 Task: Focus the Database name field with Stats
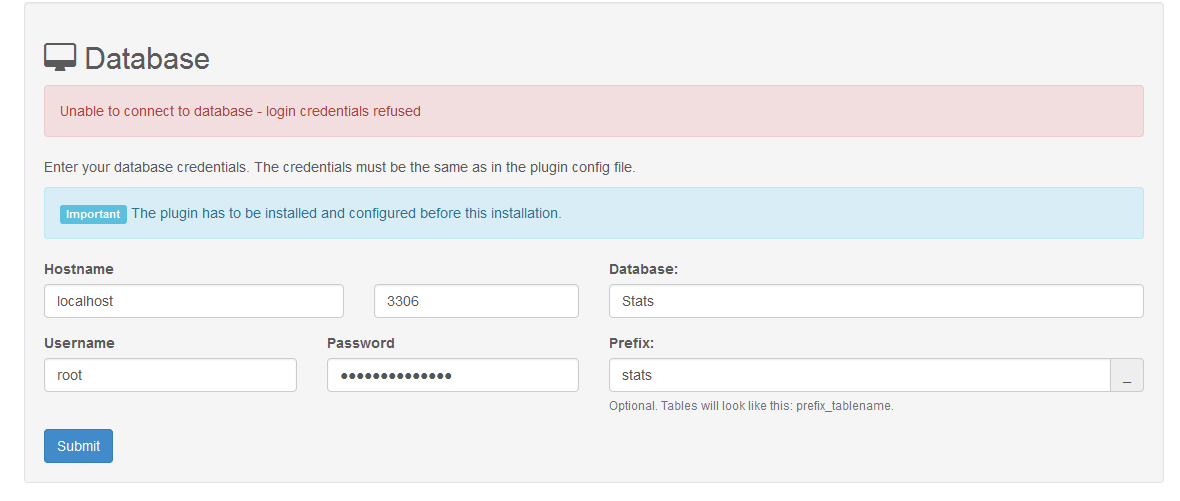[x=876, y=301]
